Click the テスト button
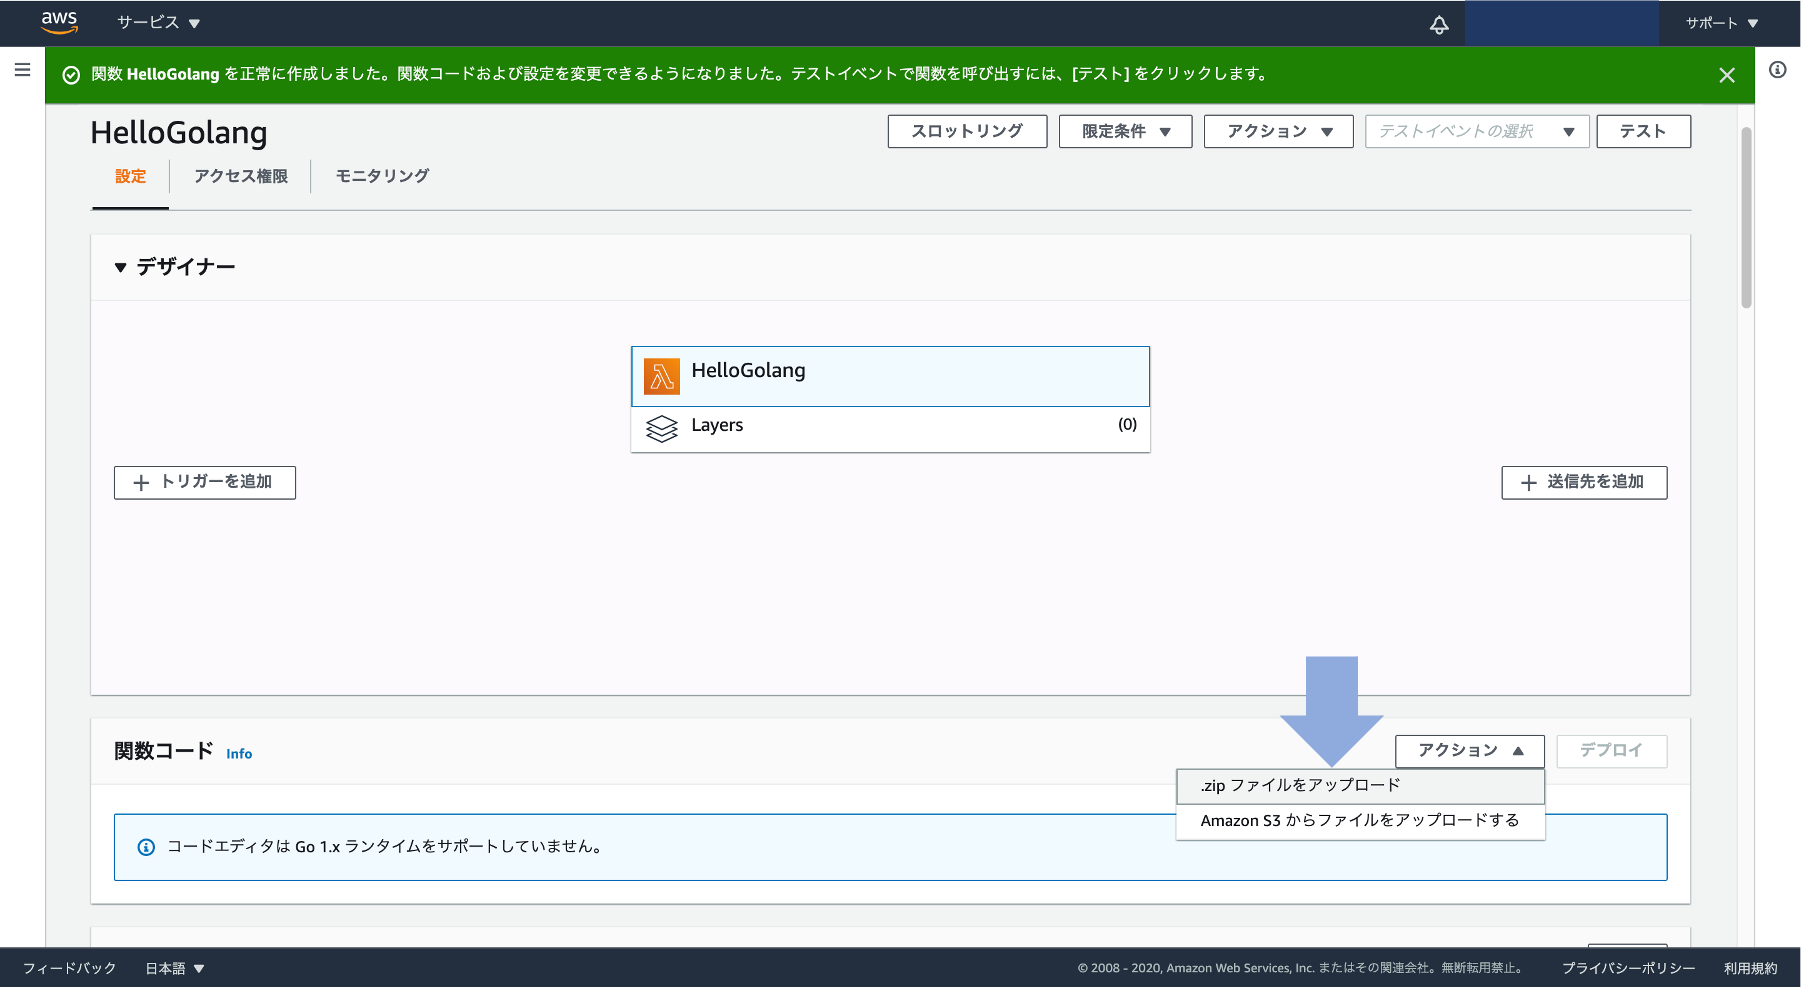 coord(1643,131)
